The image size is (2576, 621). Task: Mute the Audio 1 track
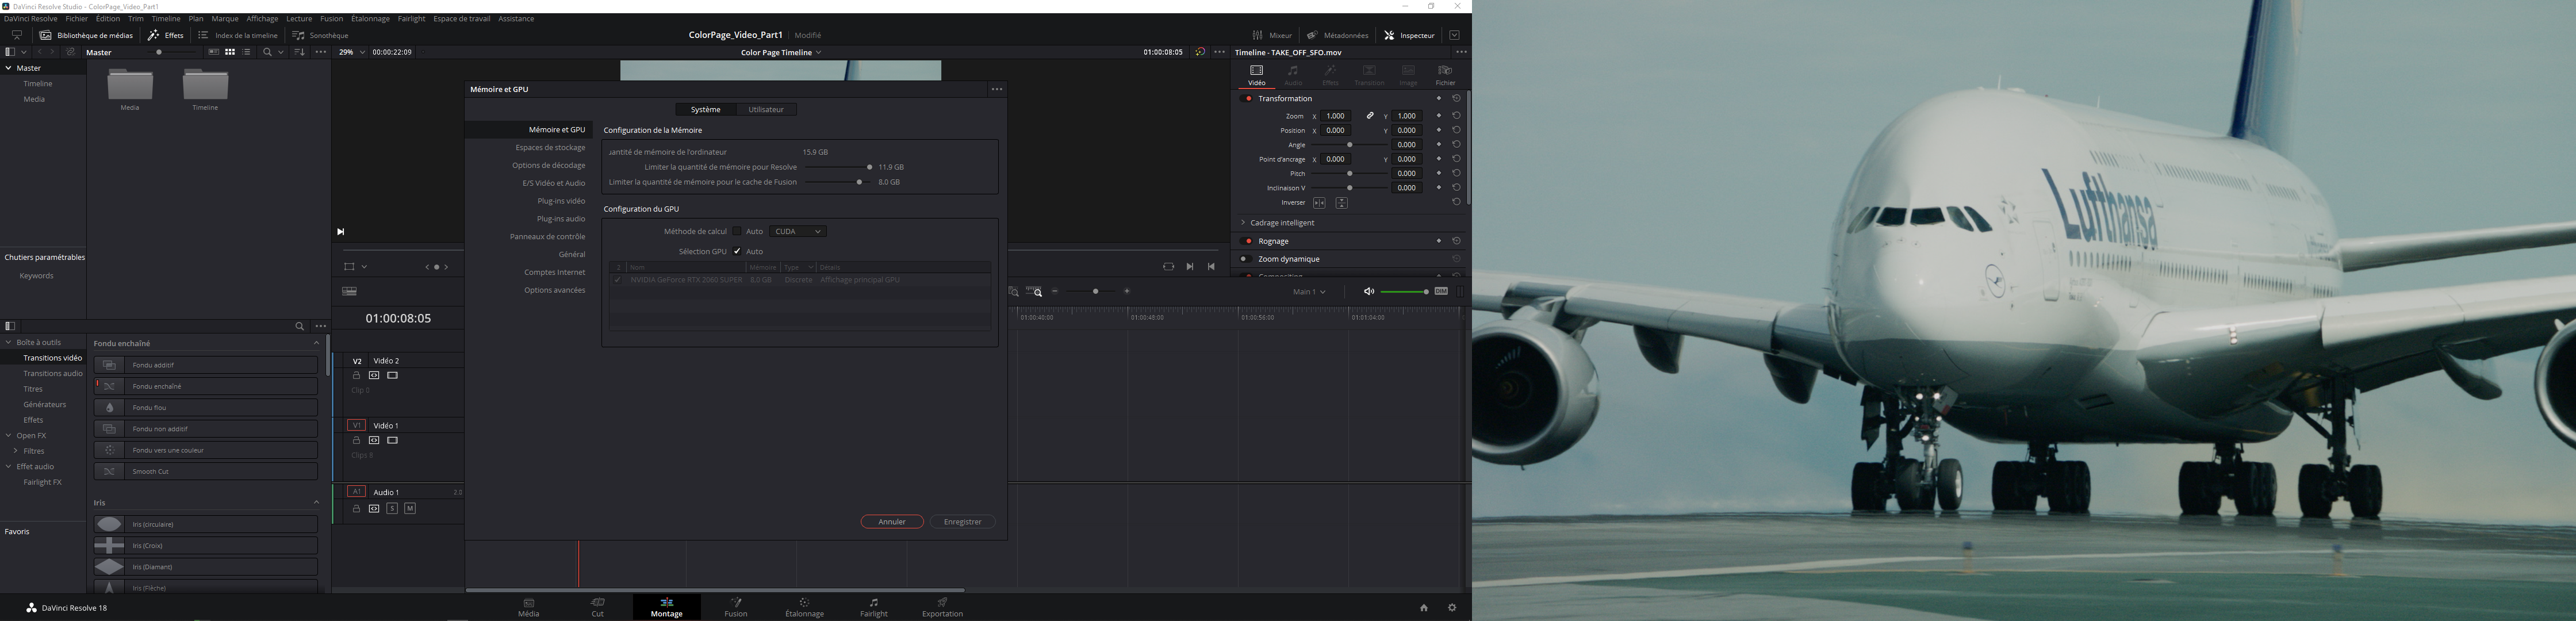click(x=410, y=509)
